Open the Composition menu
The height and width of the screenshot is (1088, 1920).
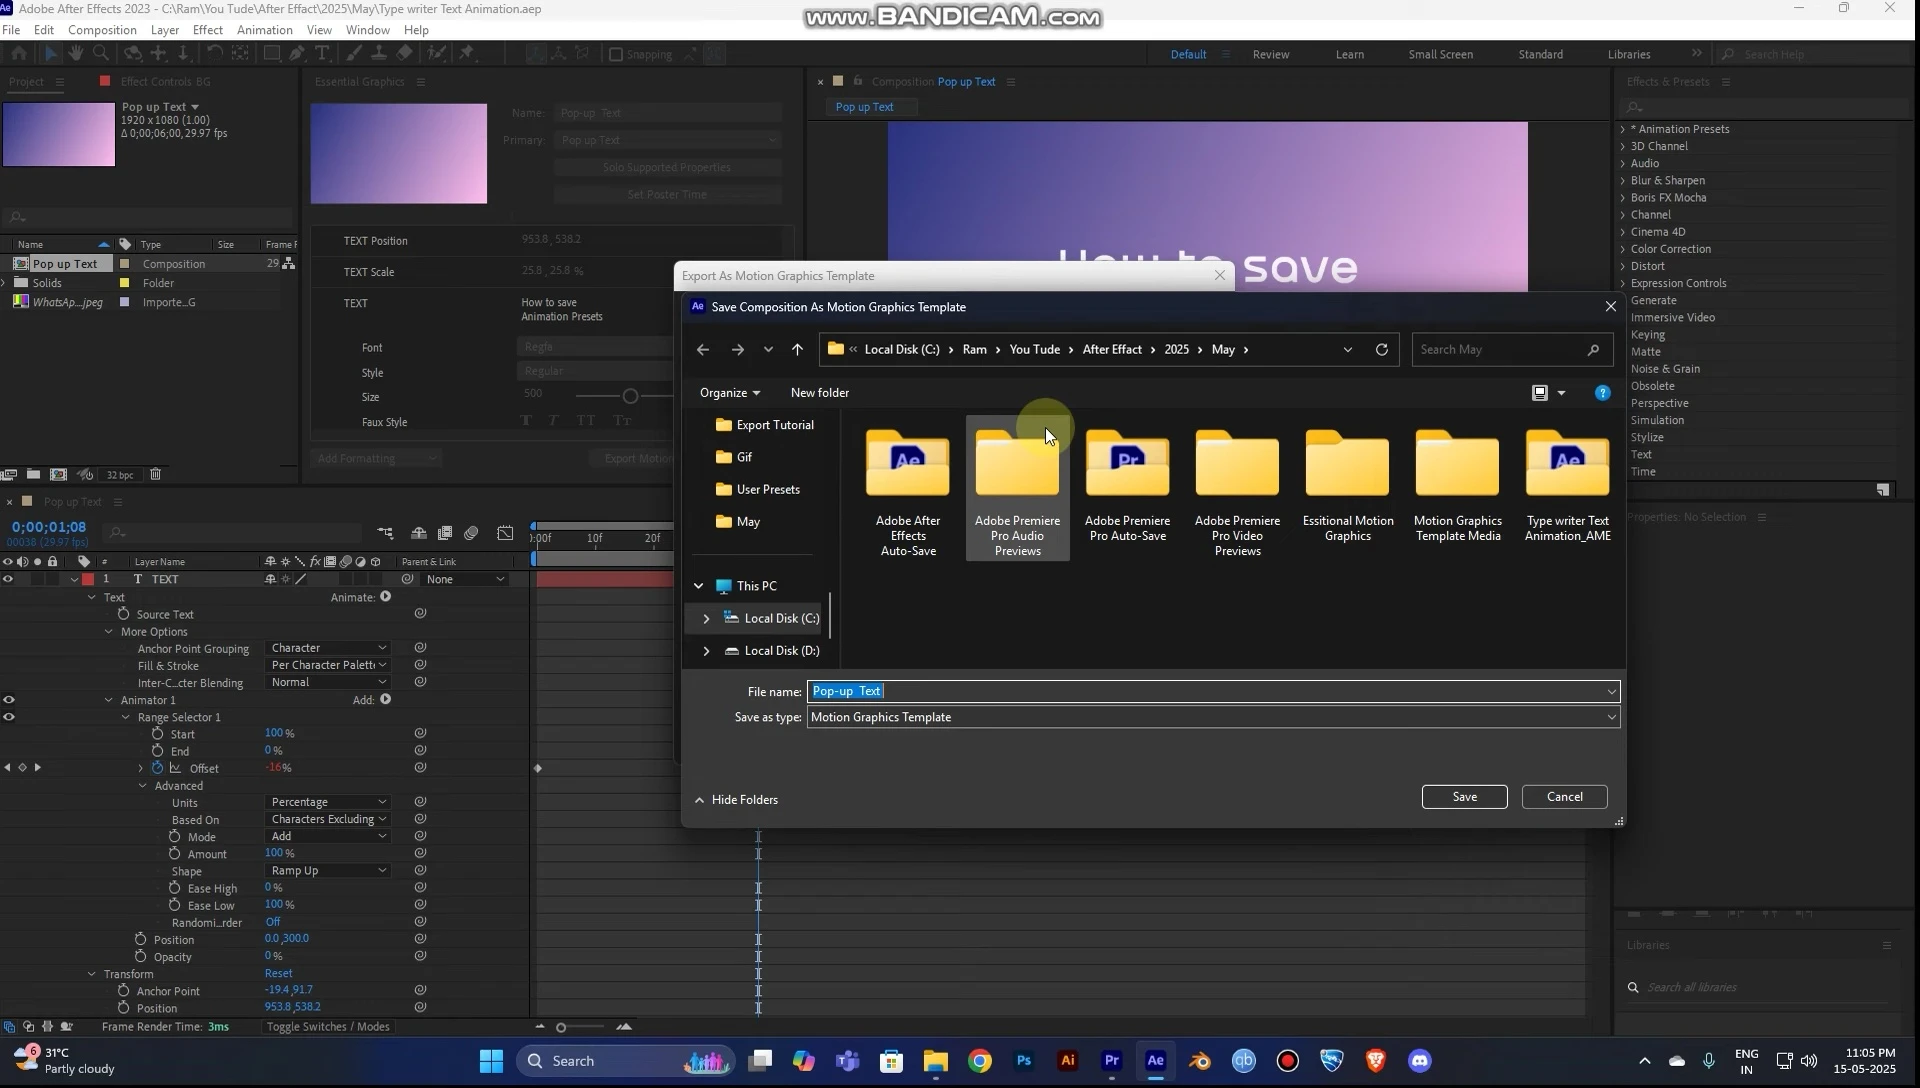pos(102,30)
